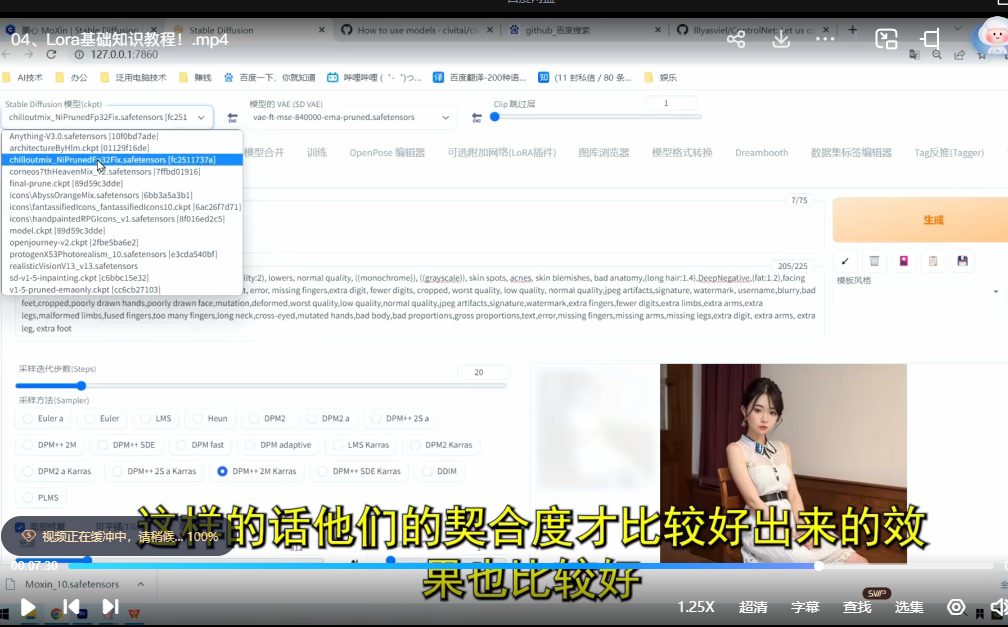
Task: Open the AI技术 bookmark folder
Action: (x=23, y=78)
